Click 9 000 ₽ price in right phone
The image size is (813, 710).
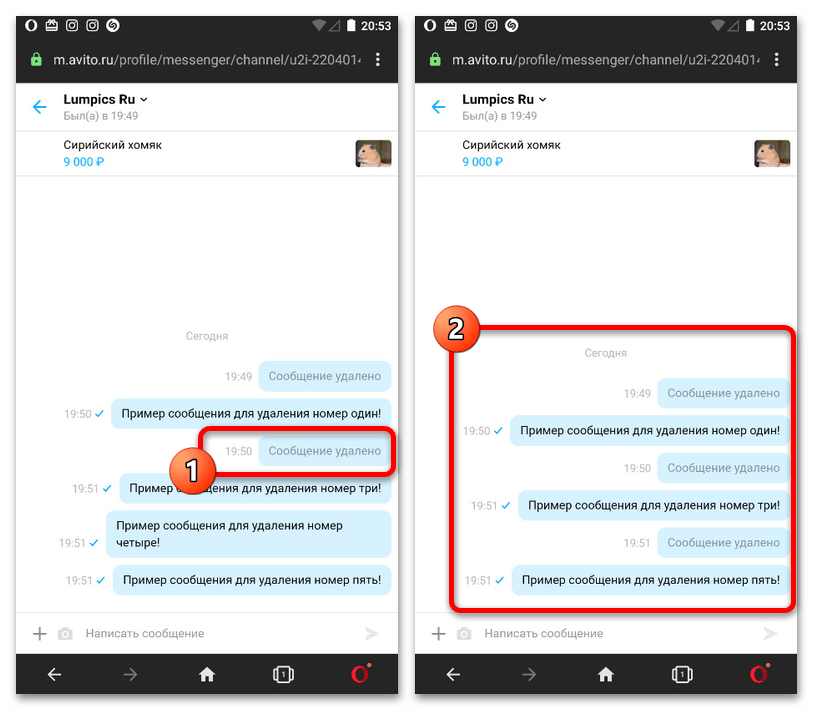[x=482, y=162]
